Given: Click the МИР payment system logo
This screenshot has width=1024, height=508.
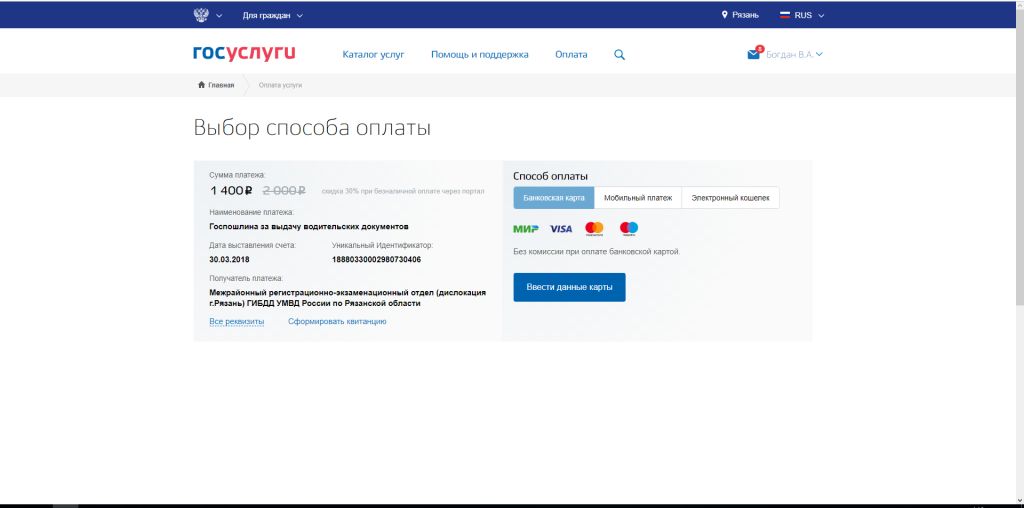Looking at the screenshot, I should pos(525,229).
